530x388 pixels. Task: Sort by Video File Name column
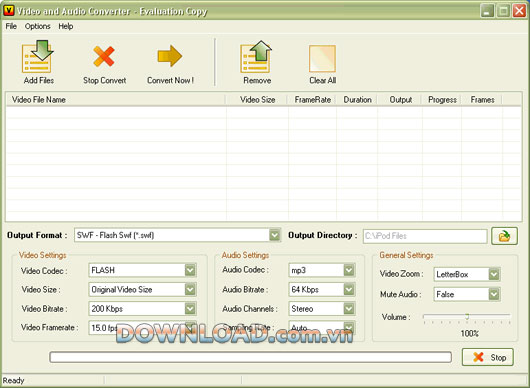115,100
